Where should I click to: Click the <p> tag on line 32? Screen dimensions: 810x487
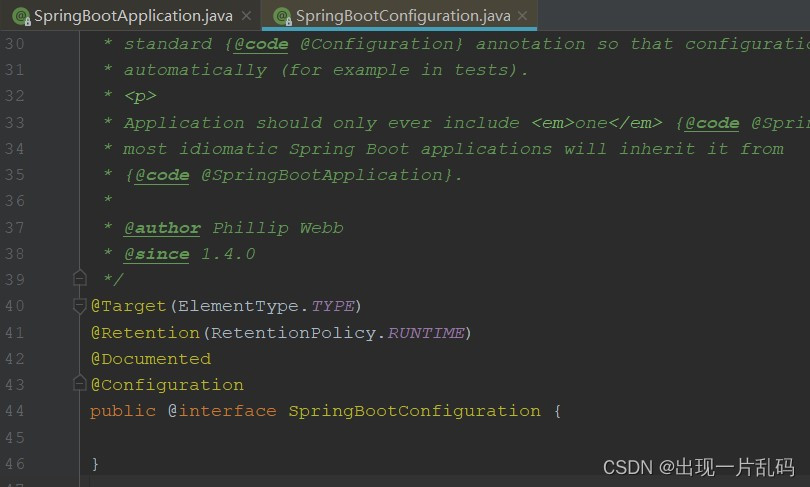(140, 97)
